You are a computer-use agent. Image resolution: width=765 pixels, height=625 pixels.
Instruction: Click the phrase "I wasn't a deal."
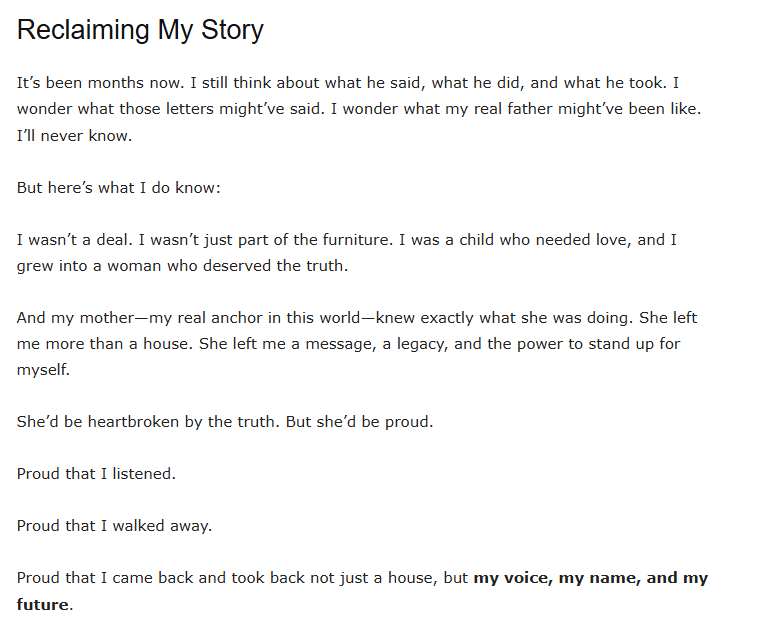coord(73,240)
